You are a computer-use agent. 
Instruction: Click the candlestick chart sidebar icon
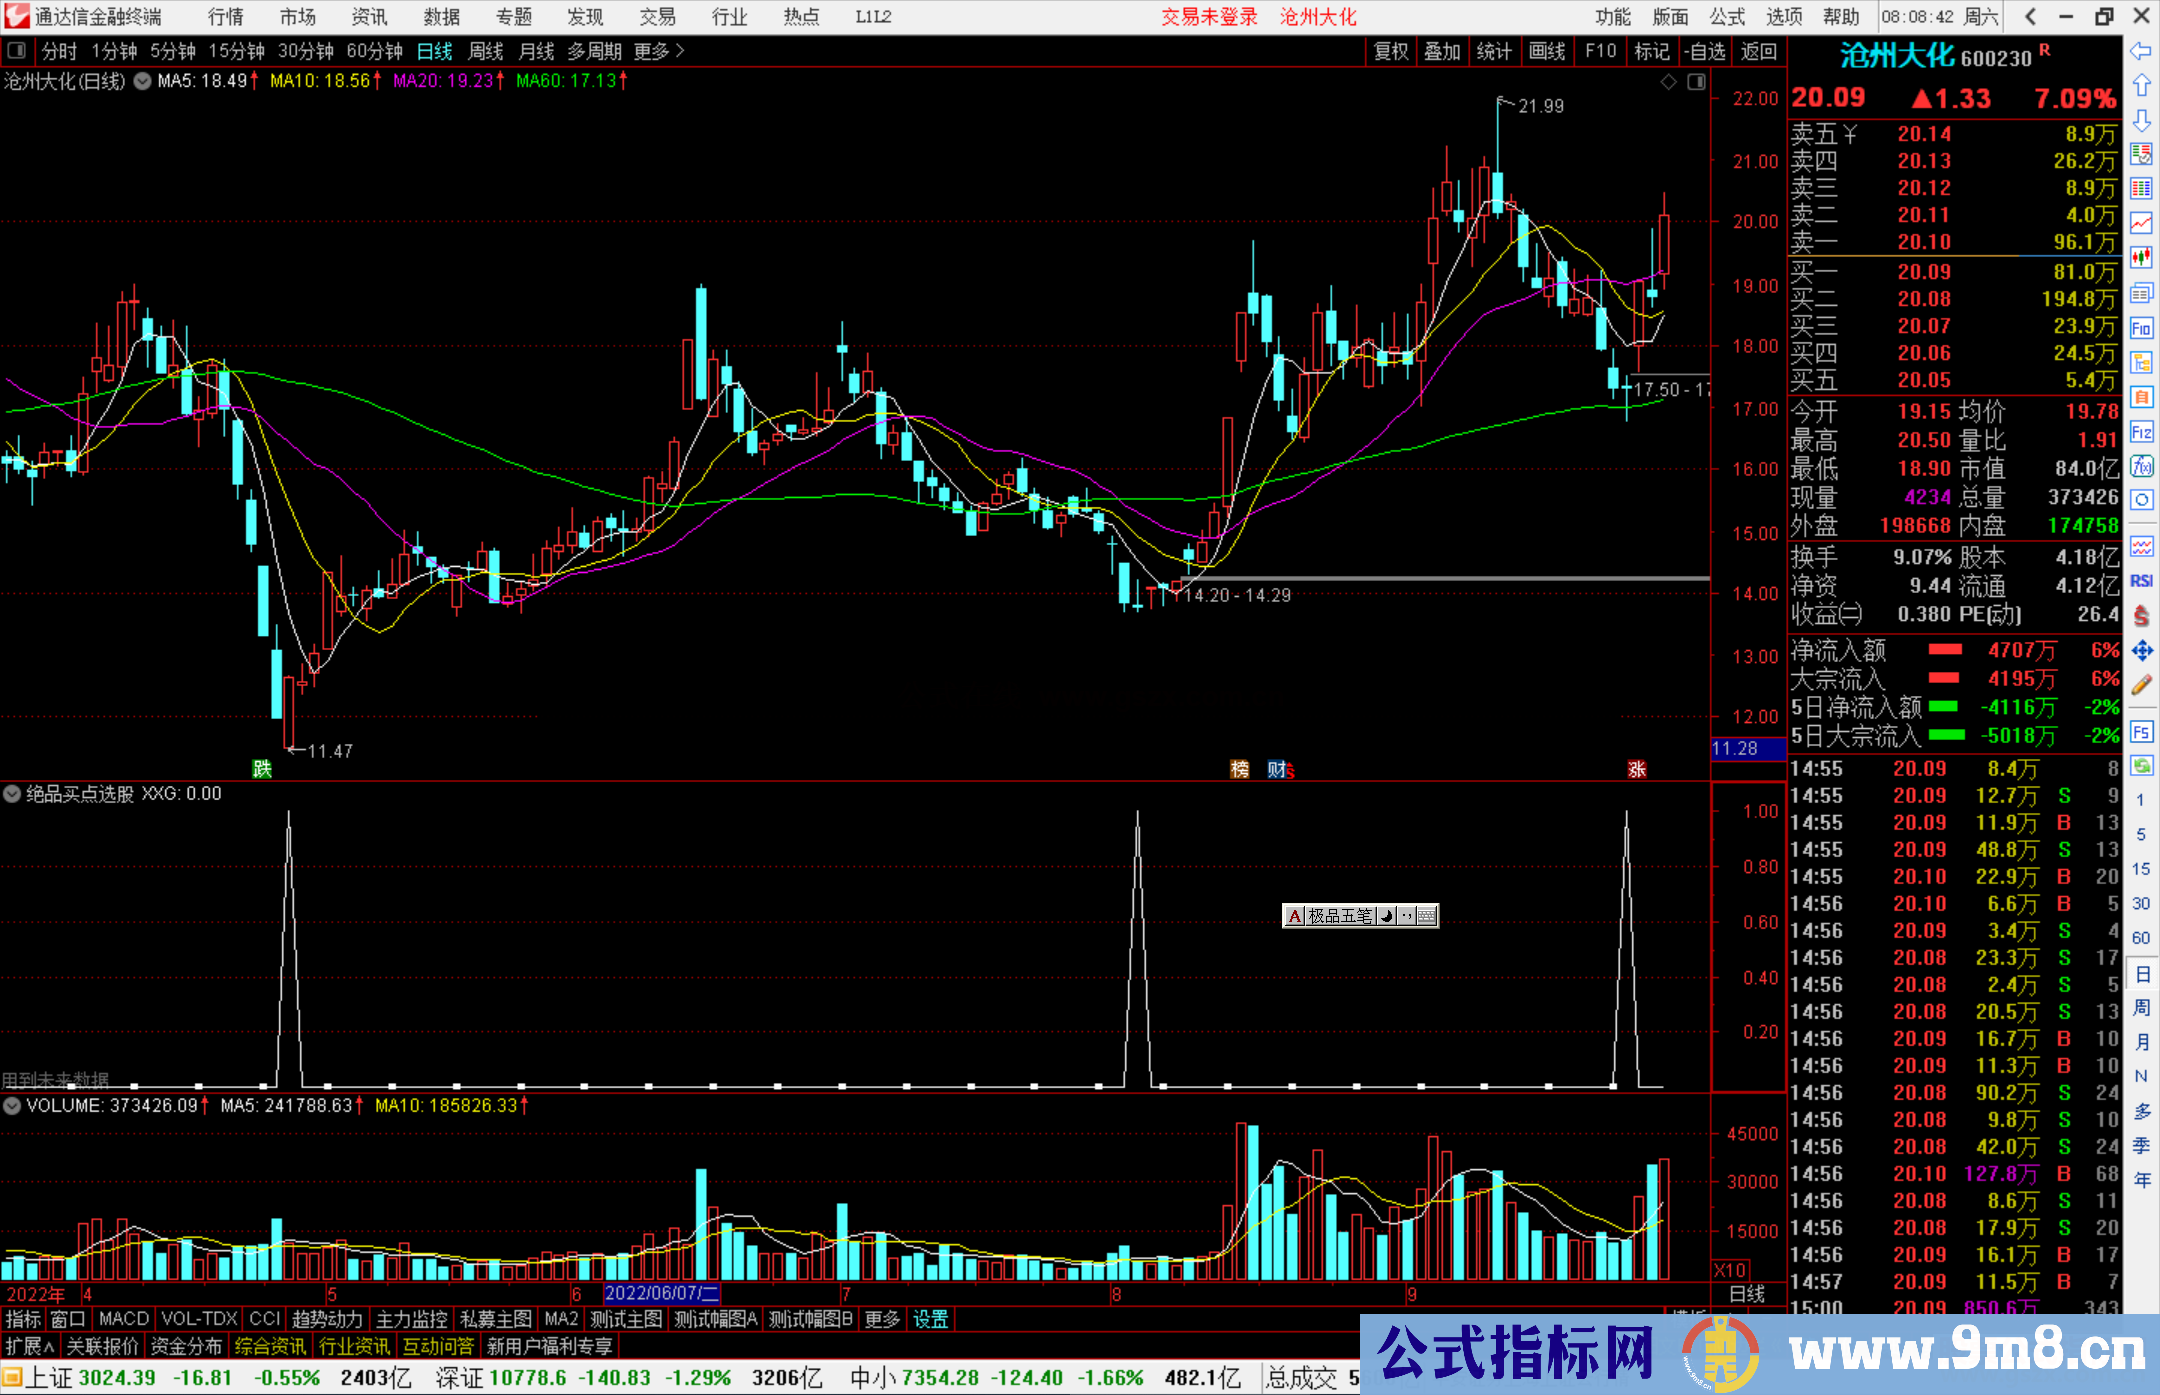click(2141, 258)
